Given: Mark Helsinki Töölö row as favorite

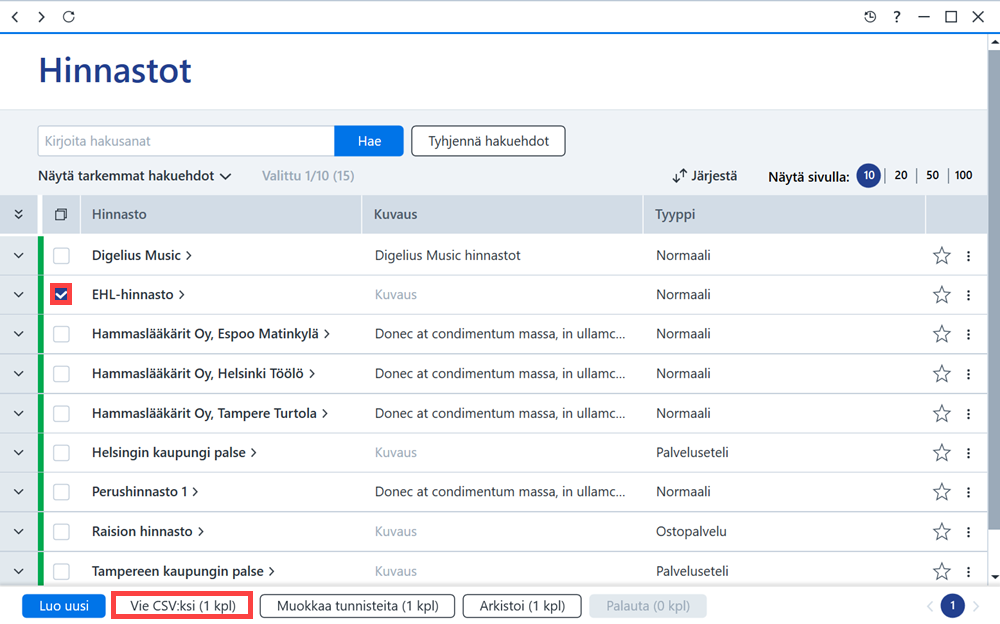Looking at the screenshot, I should pos(942,373).
